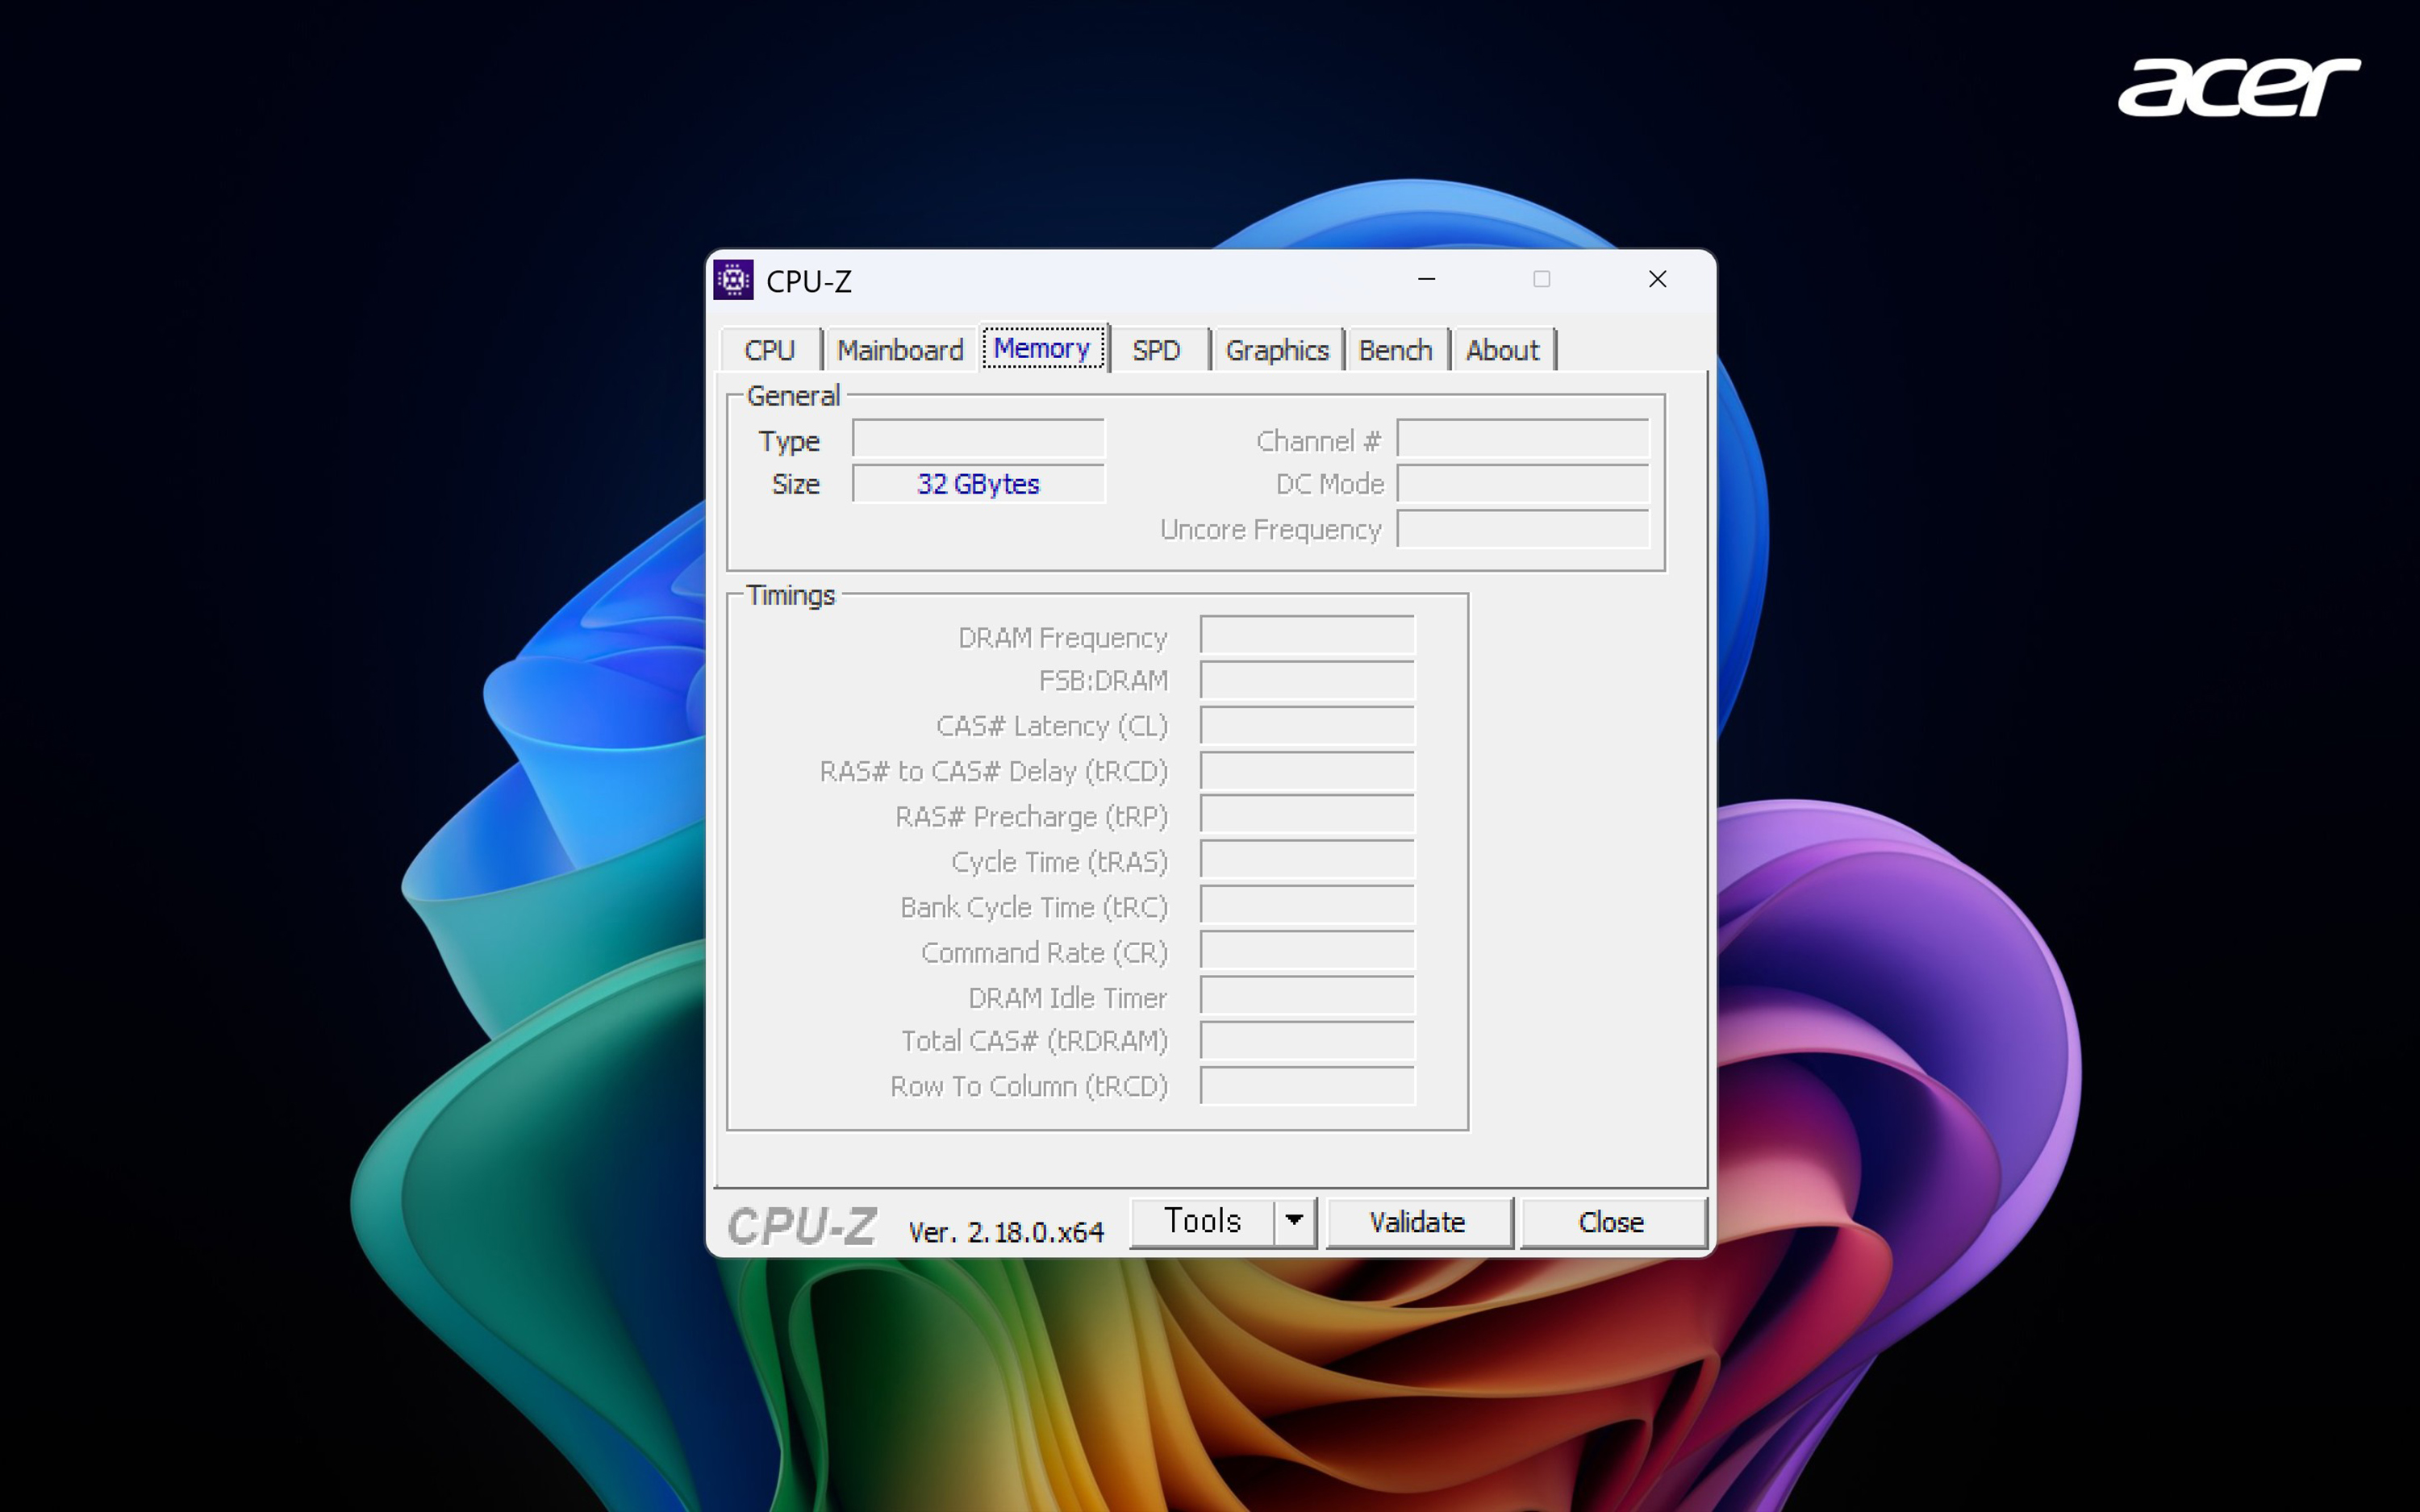Screen dimensions: 2420x1512
Task: Click the 'Ver. 2.18.0.x64' version text
Action: point(1006,1231)
